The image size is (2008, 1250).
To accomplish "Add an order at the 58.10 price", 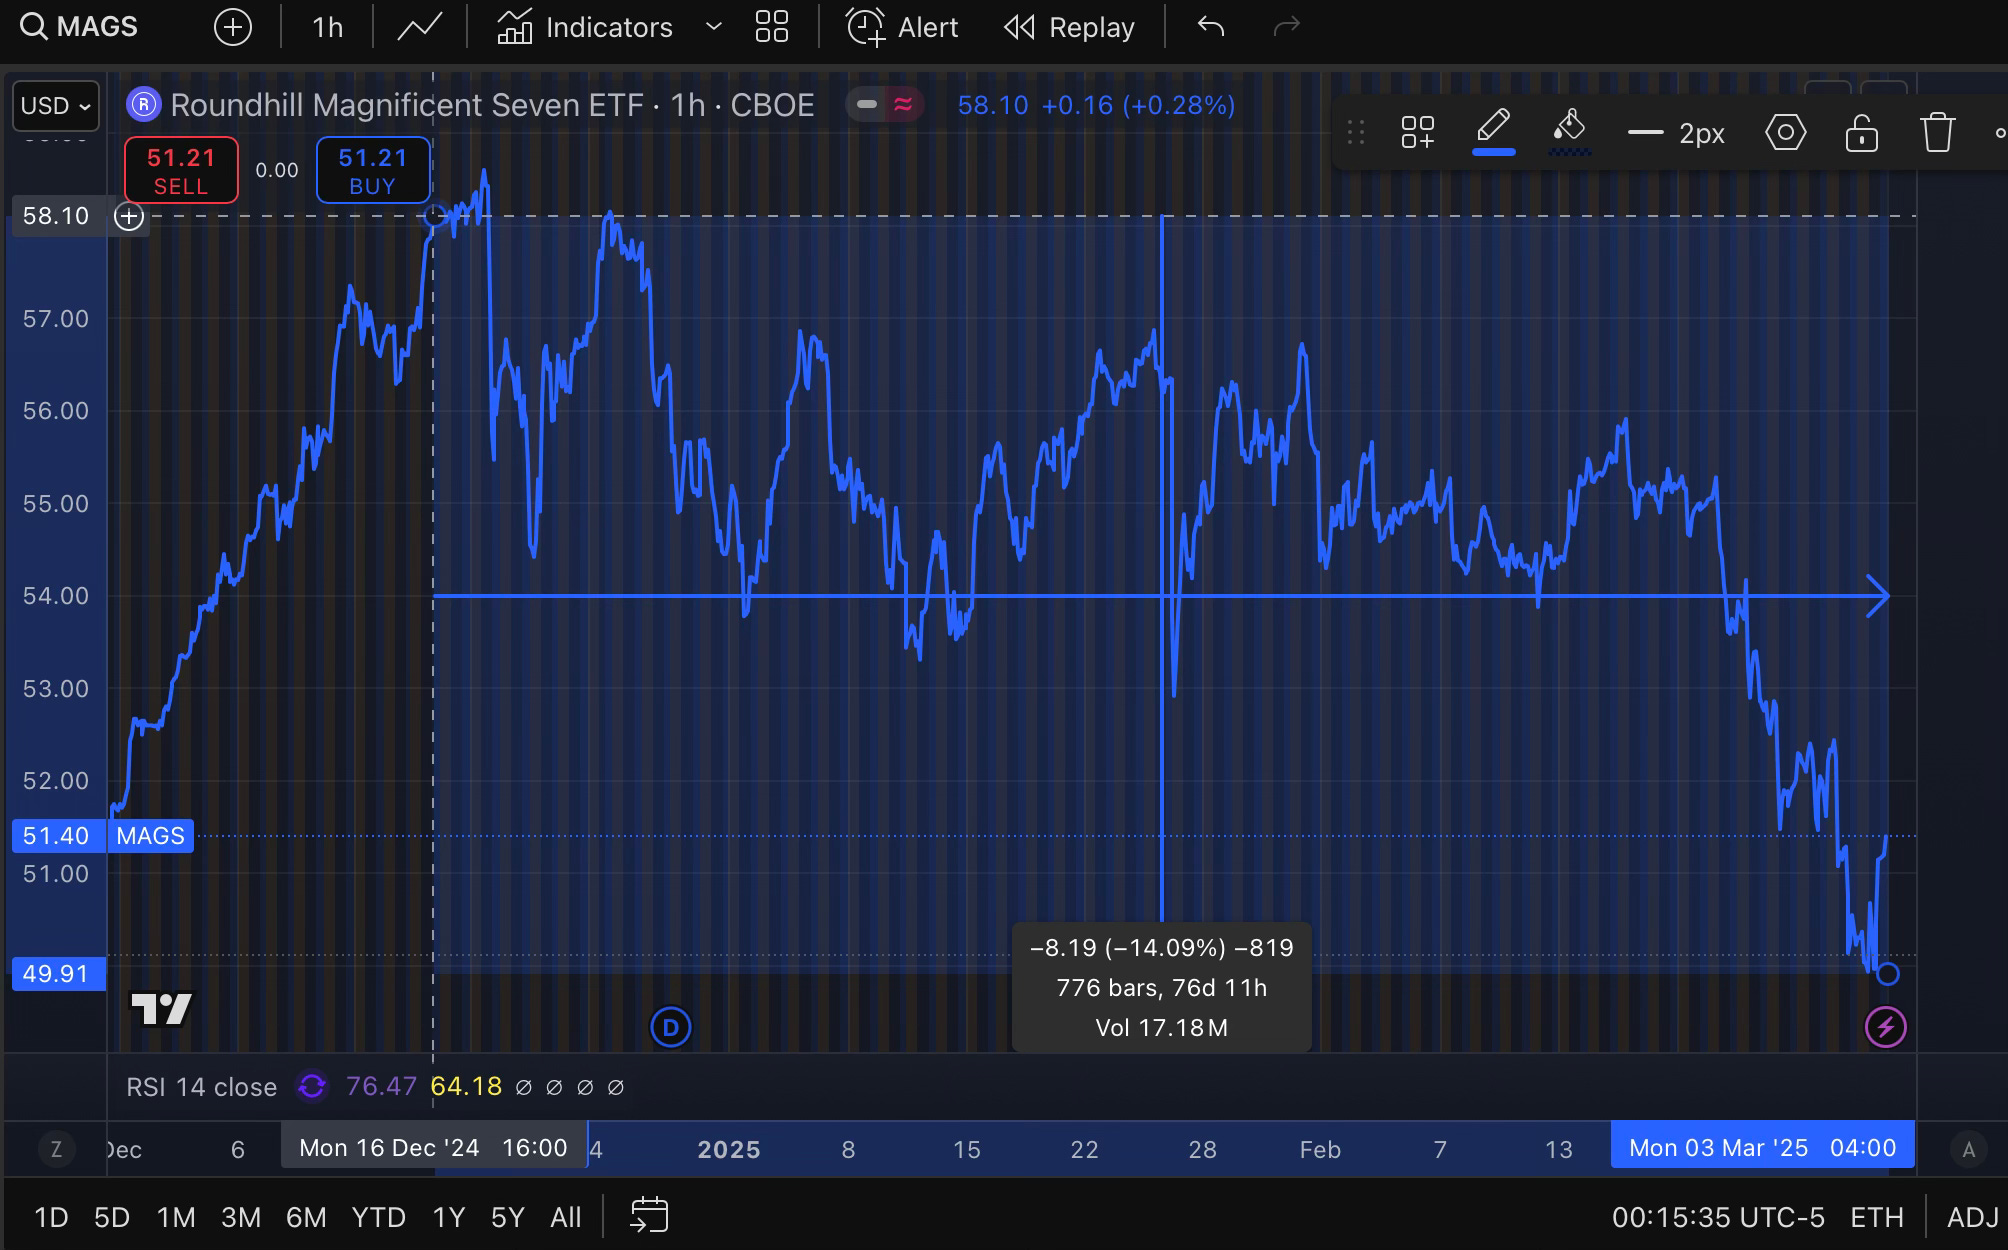I will click(x=129, y=216).
